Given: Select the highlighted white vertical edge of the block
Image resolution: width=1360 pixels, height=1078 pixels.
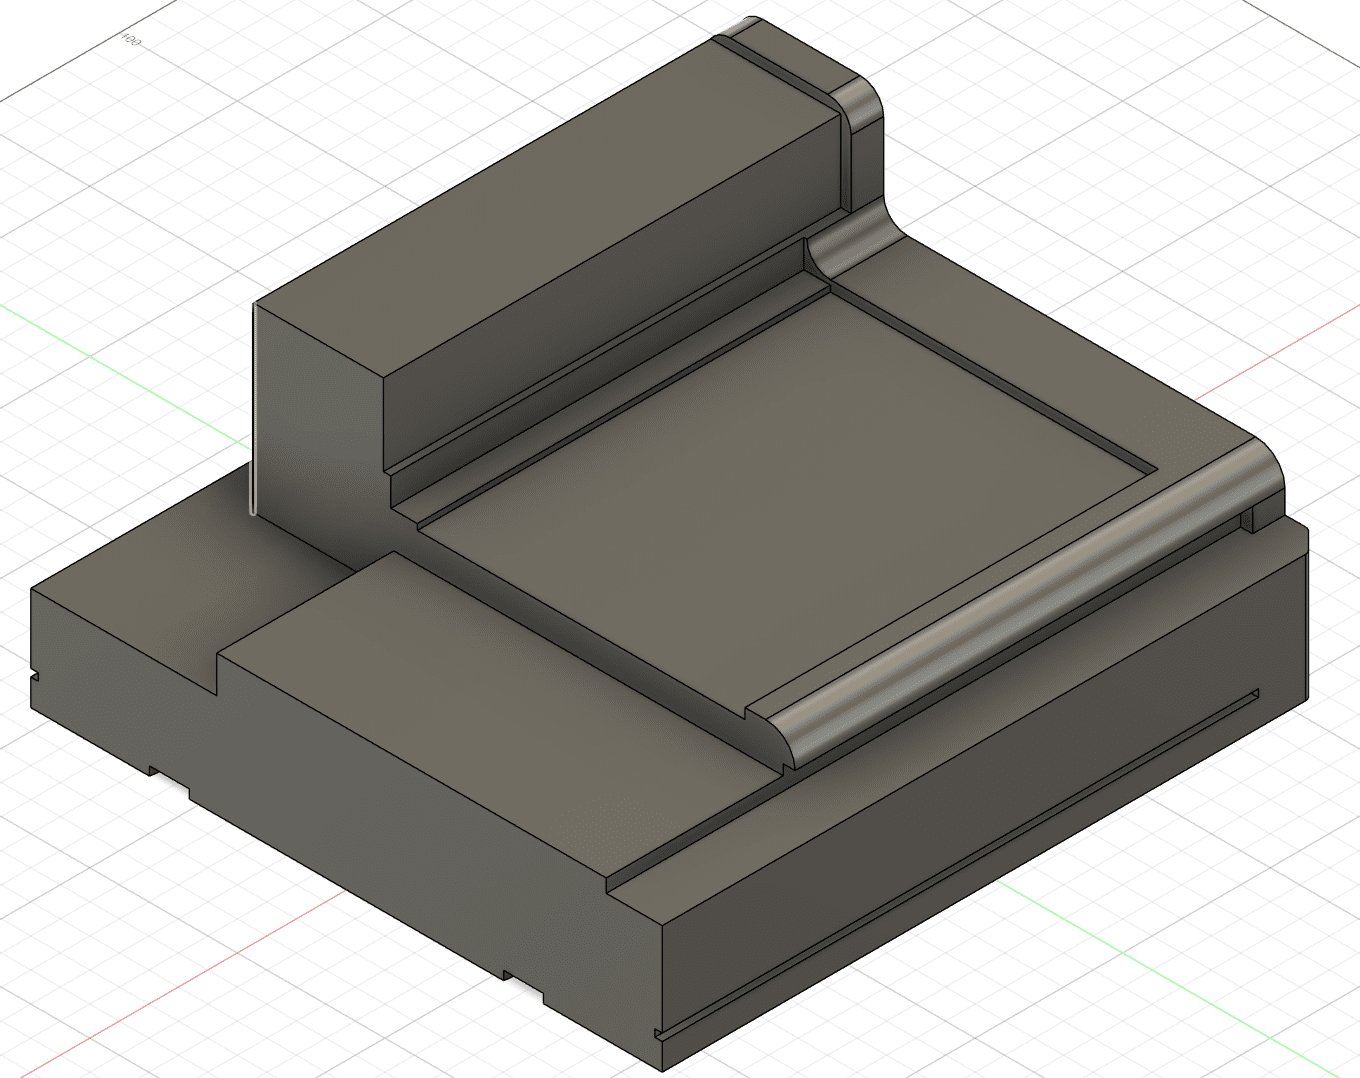Looking at the screenshot, I should point(253,409).
